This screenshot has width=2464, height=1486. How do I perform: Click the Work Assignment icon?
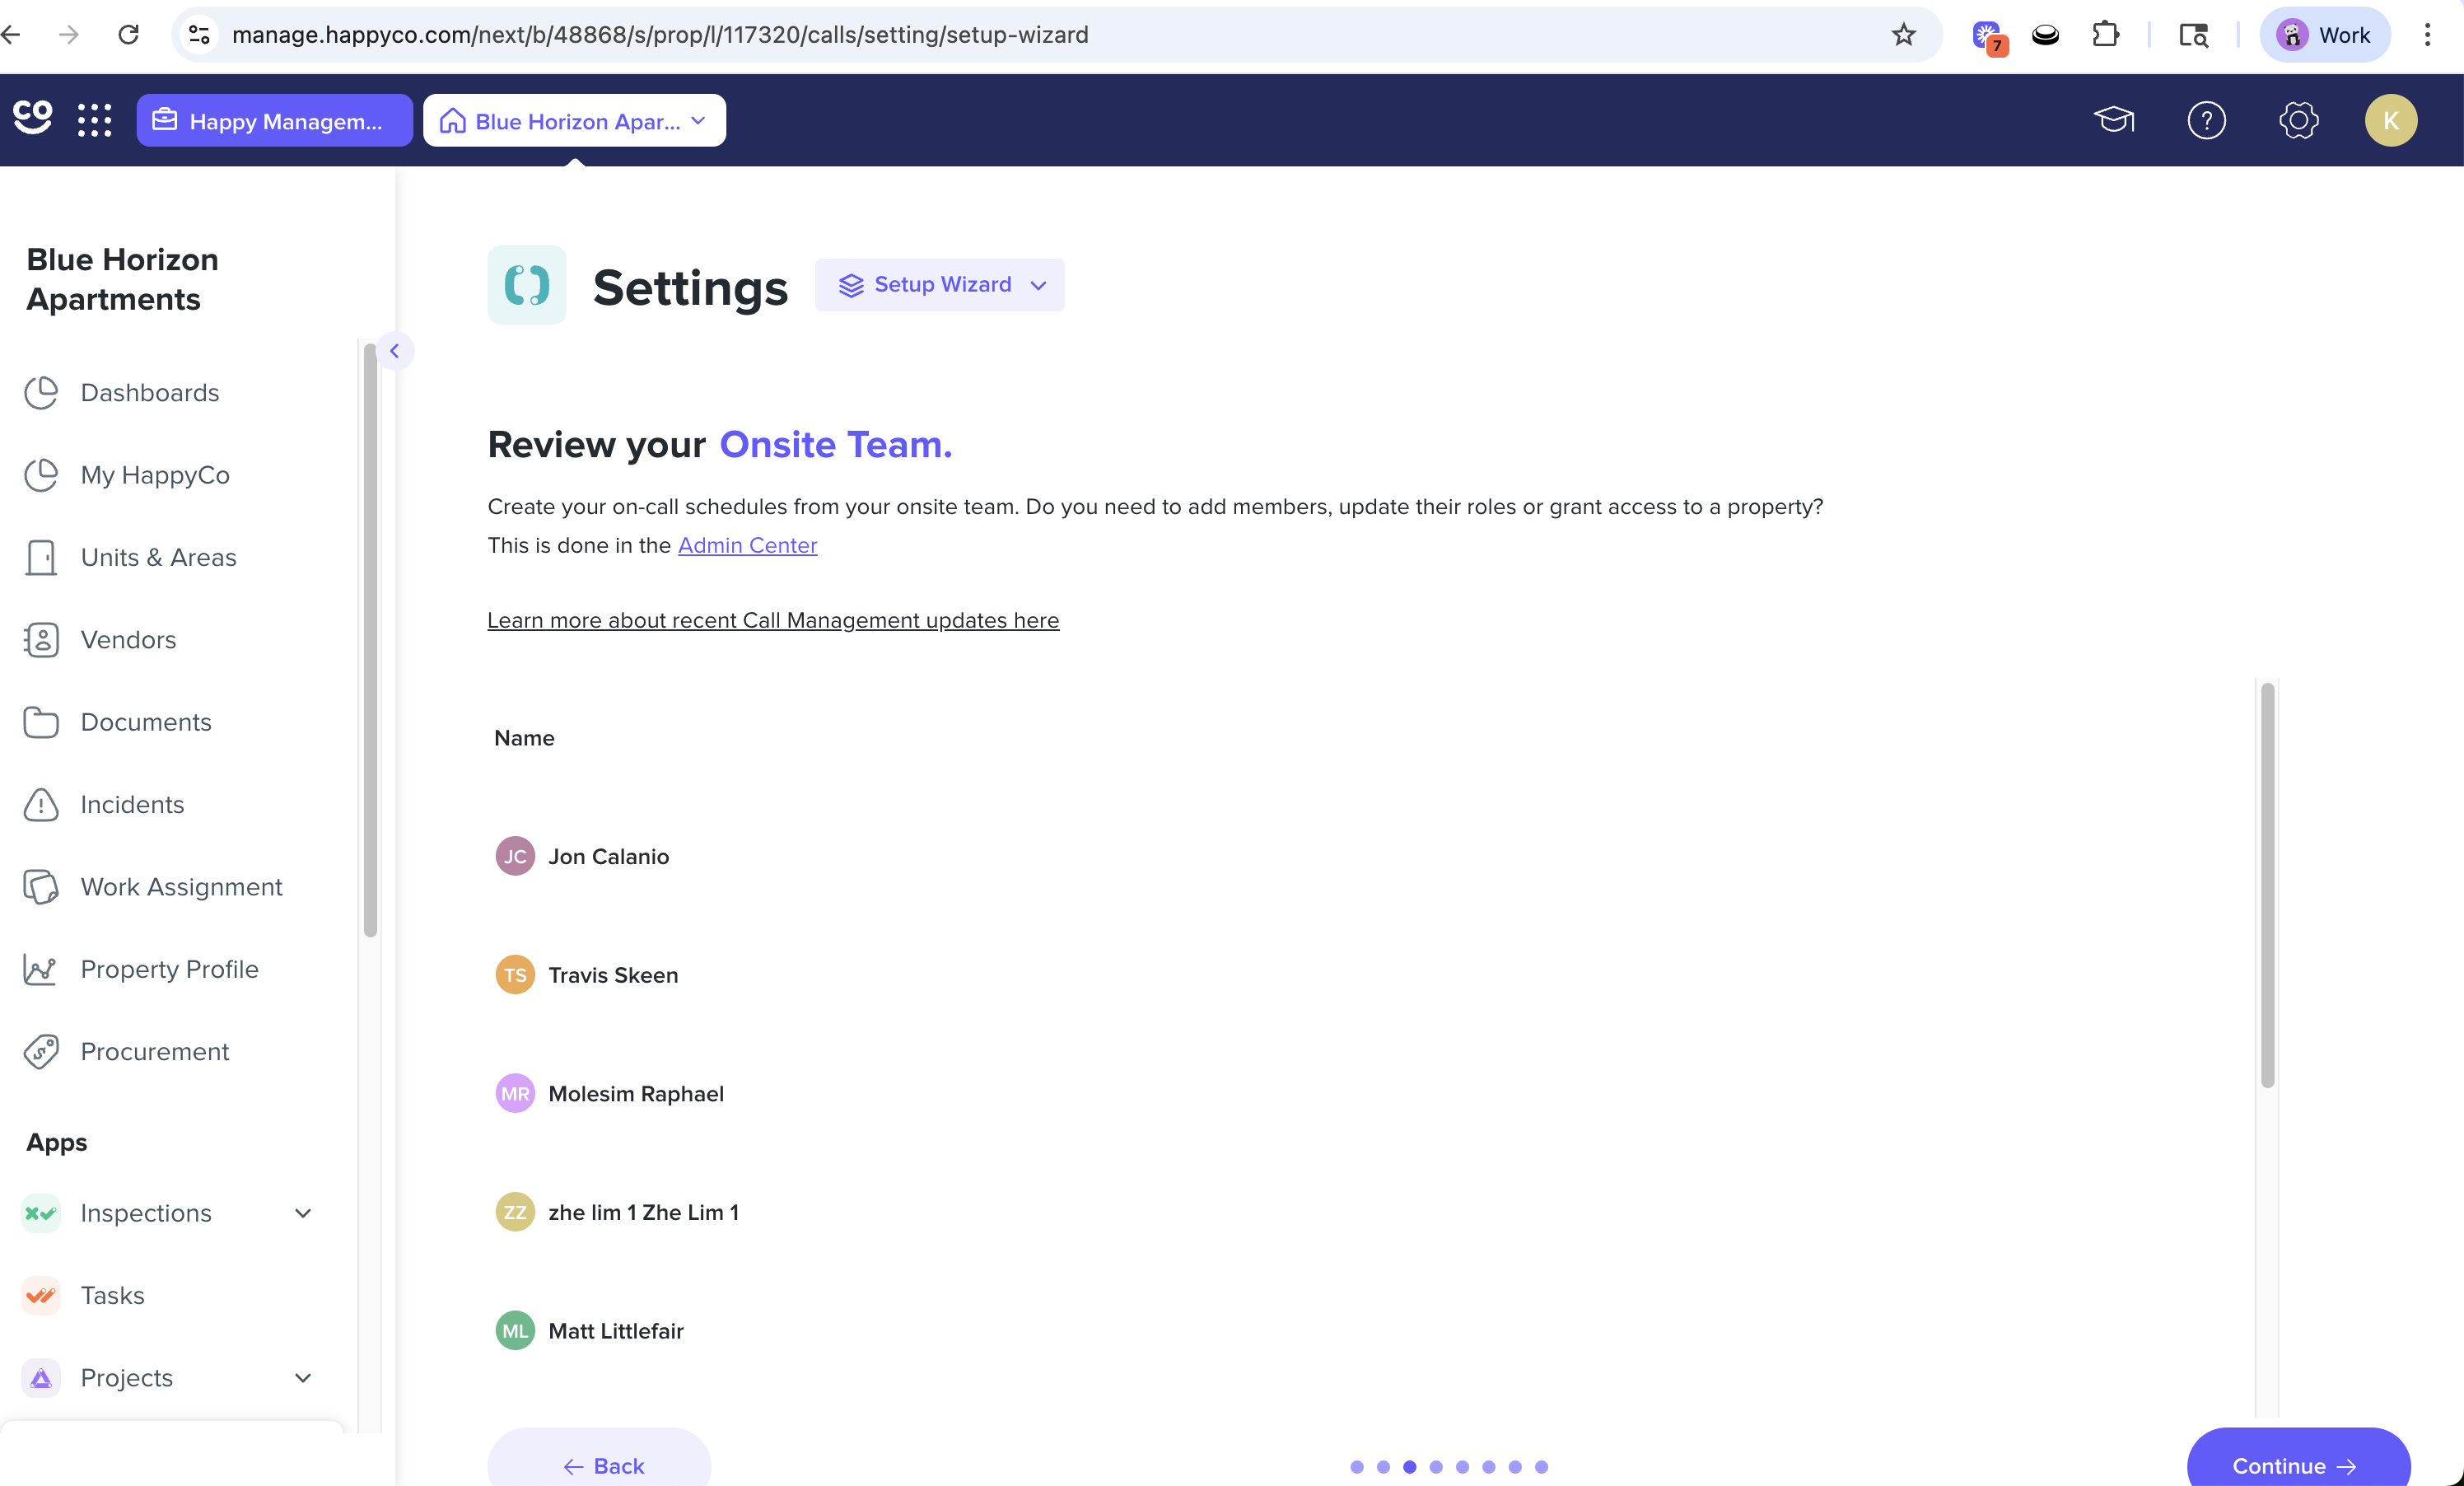[41, 886]
